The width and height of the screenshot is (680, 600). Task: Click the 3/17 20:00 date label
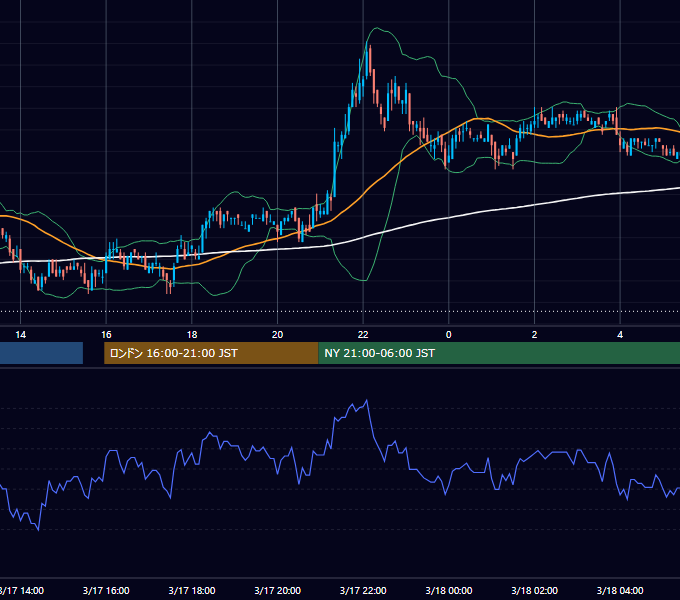pyautogui.click(x=278, y=590)
